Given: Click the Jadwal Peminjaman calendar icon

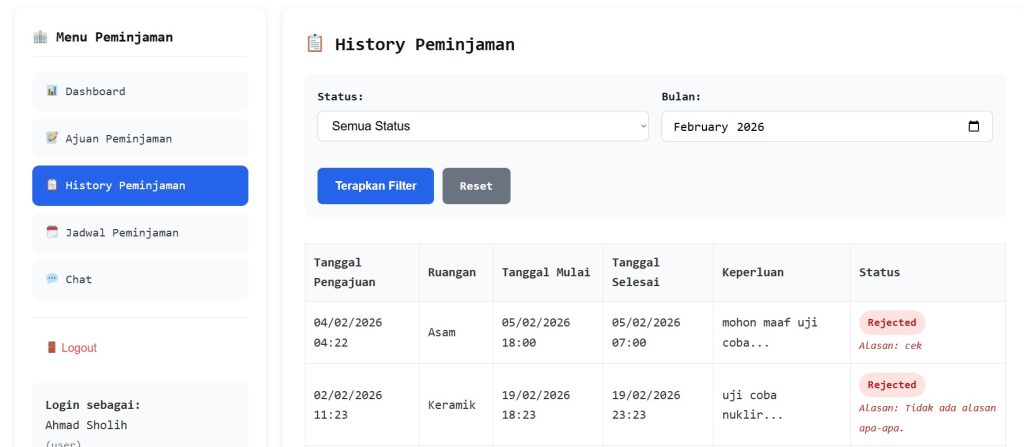Looking at the screenshot, I should pos(52,232).
